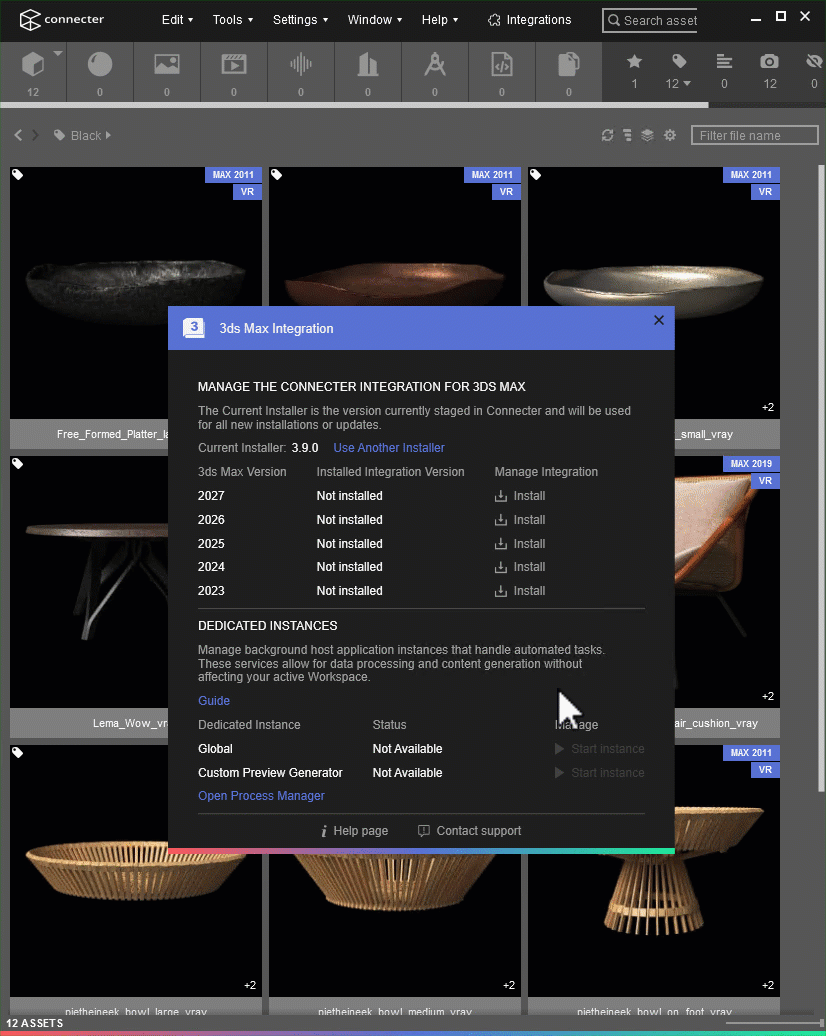Click the thumbnail size slider at bottom right
Viewport: 826px width, 1036px height.
coord(773,1023)
